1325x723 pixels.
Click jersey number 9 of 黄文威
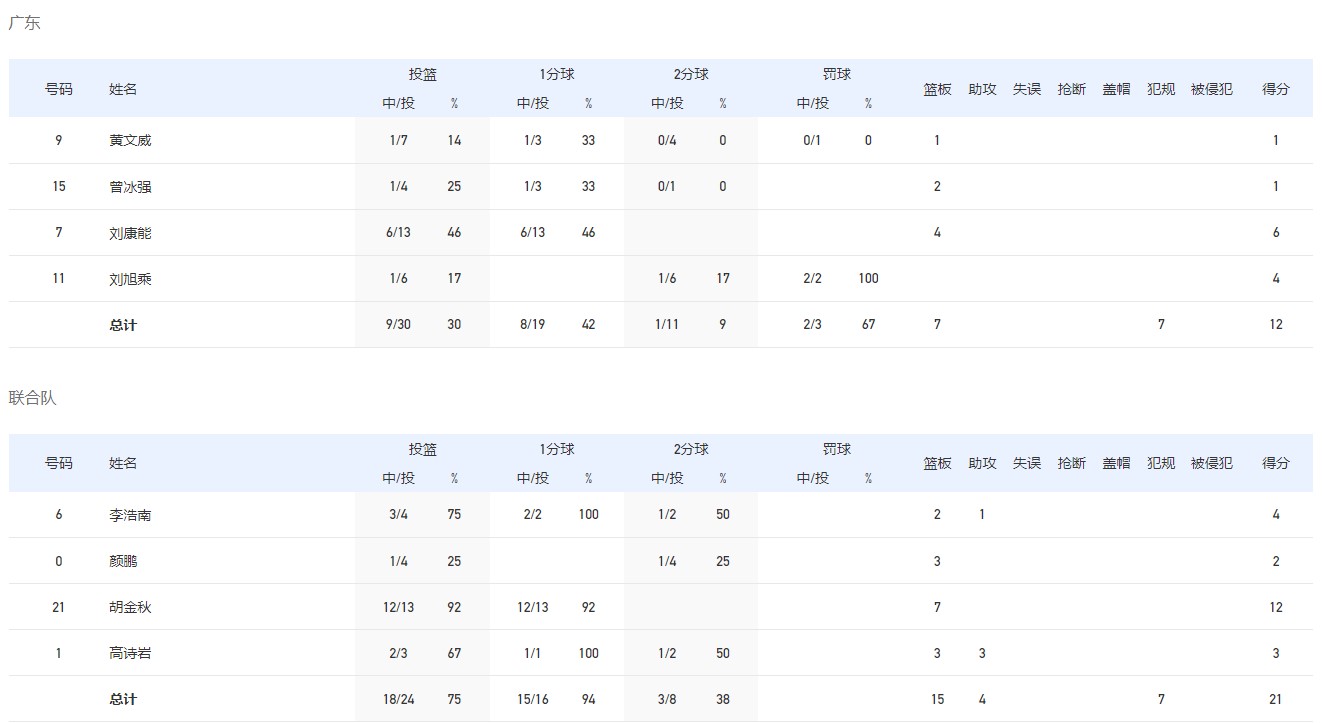pyautogui.click(x=59, y=140)
